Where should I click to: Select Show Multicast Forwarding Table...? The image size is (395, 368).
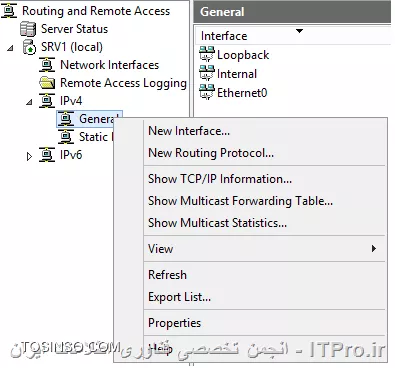click(265, 201)
